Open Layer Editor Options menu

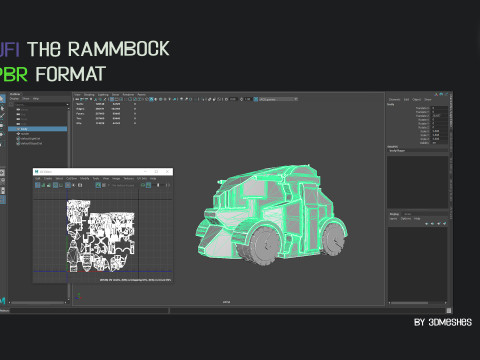pos(406,219)
